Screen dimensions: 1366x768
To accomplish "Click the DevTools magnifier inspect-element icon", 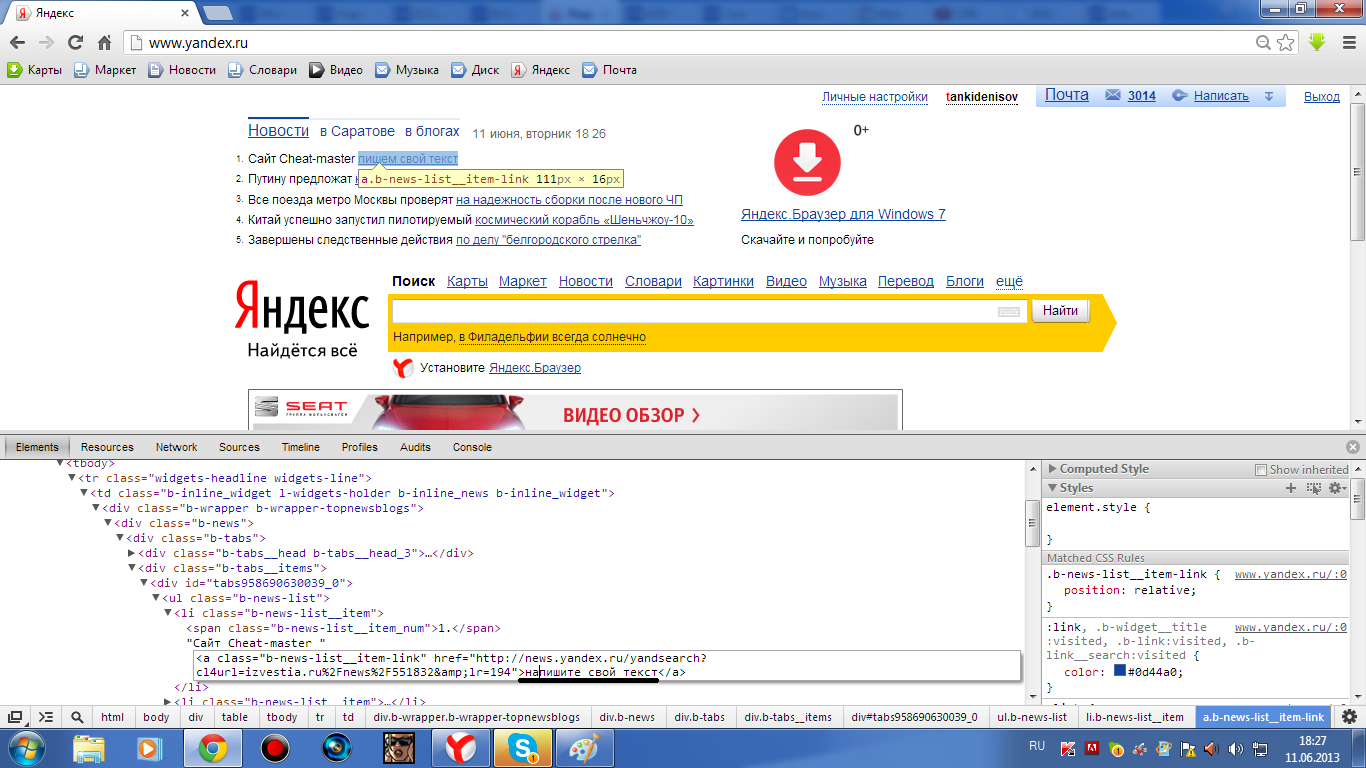I will coord(77,717).
